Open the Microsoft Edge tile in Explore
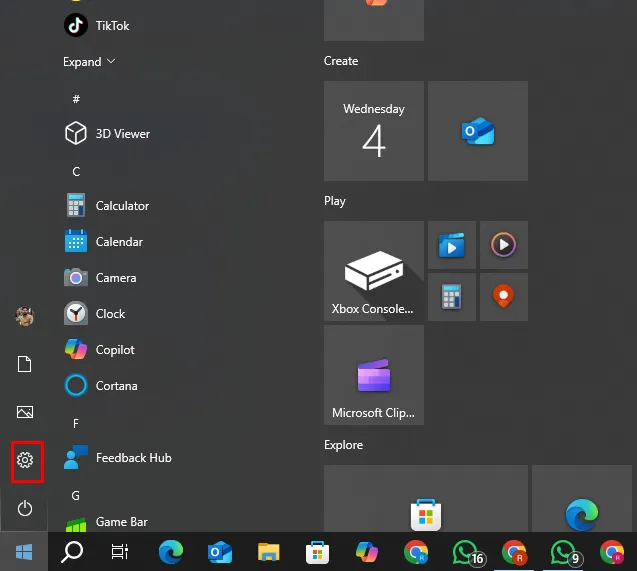The height and width of the screenshot is (571, 637). click(x=582, y=498)
